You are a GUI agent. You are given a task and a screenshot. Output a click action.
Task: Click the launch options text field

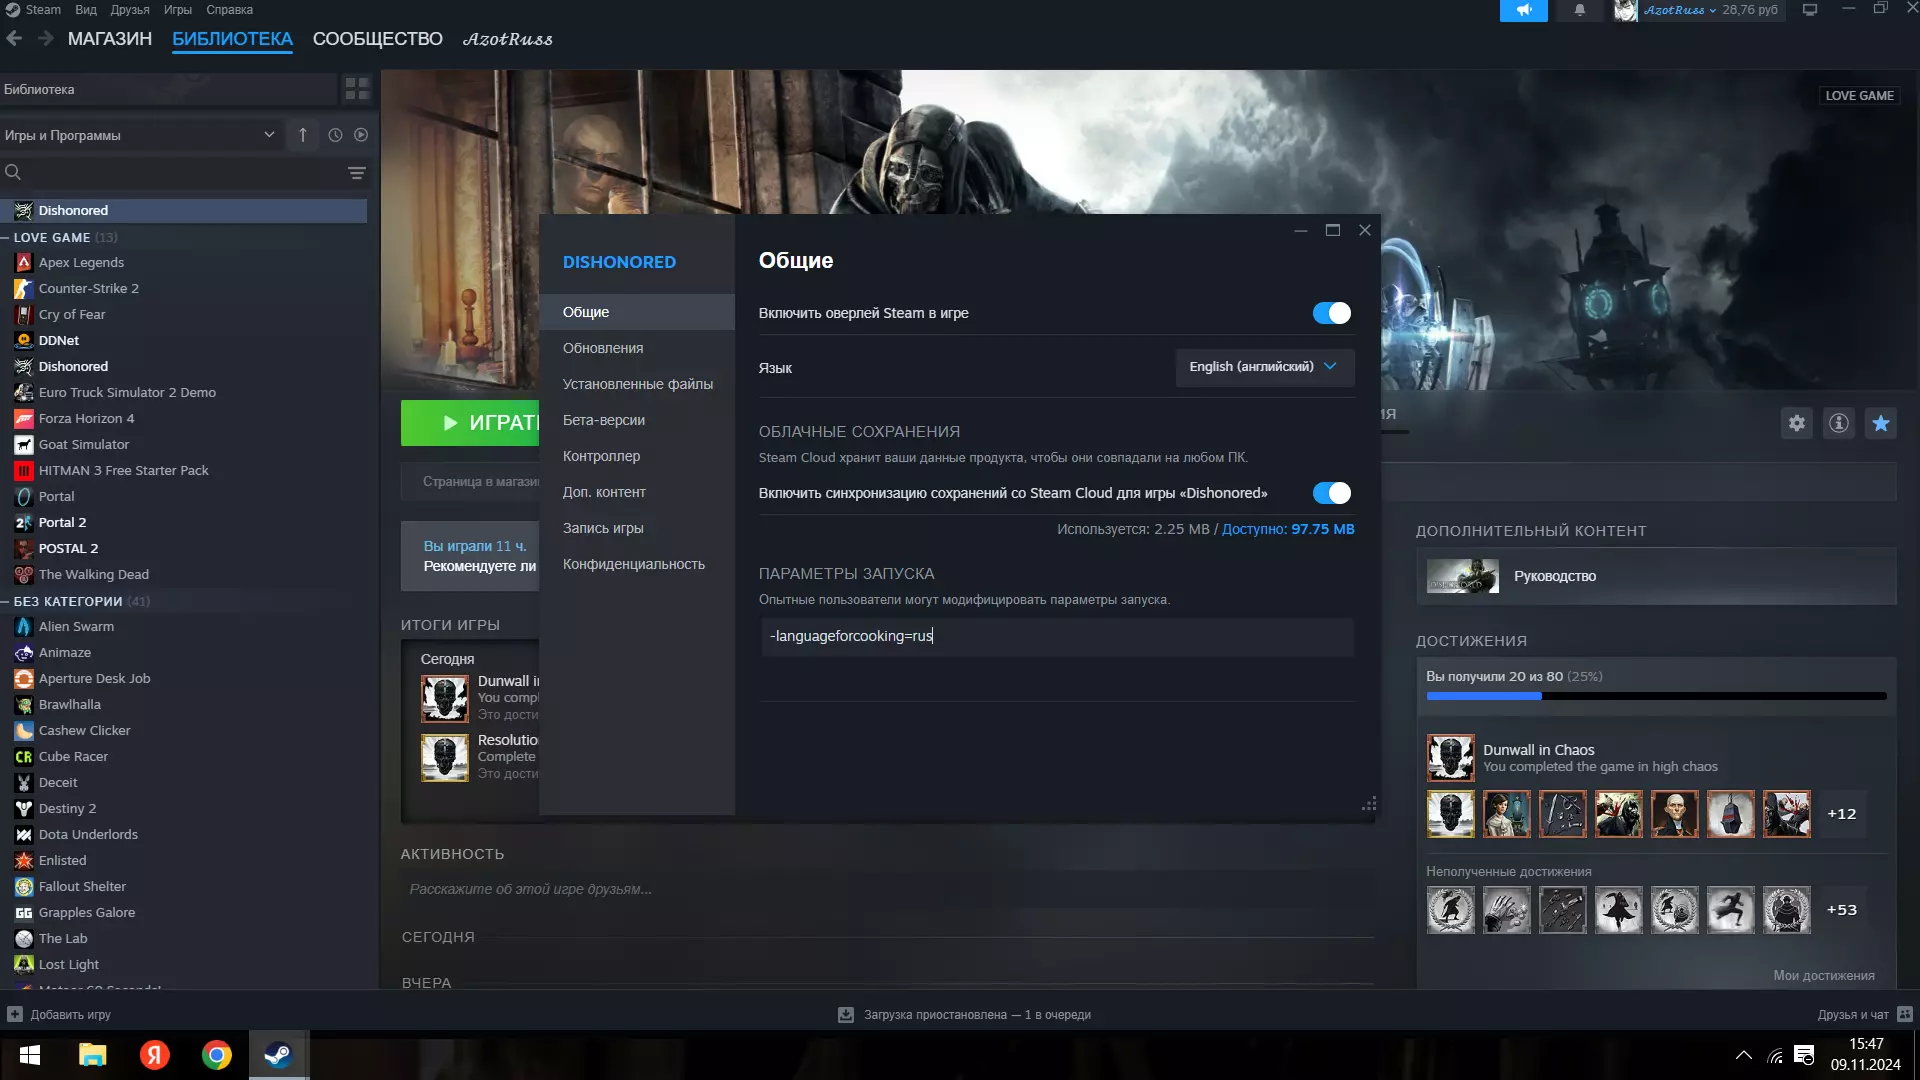[1056, 636]
